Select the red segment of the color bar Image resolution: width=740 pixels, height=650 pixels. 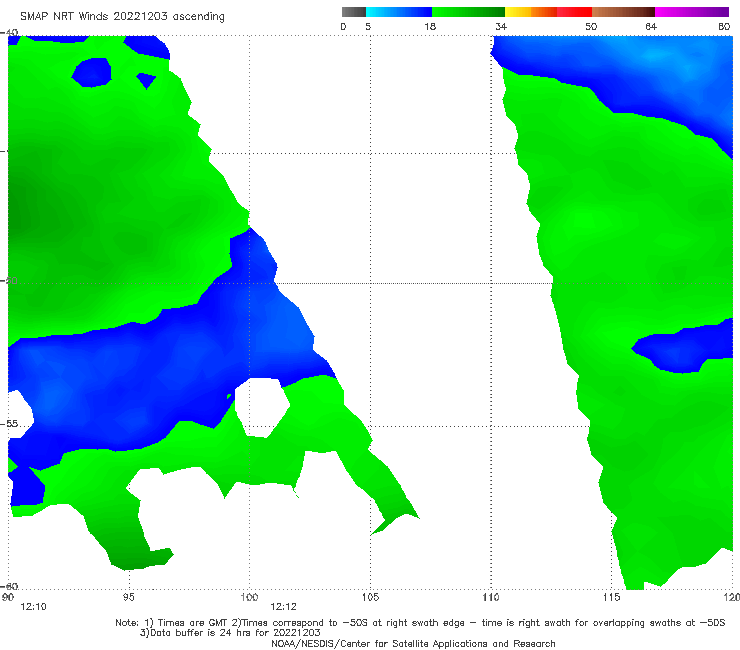tap(574, 12)
